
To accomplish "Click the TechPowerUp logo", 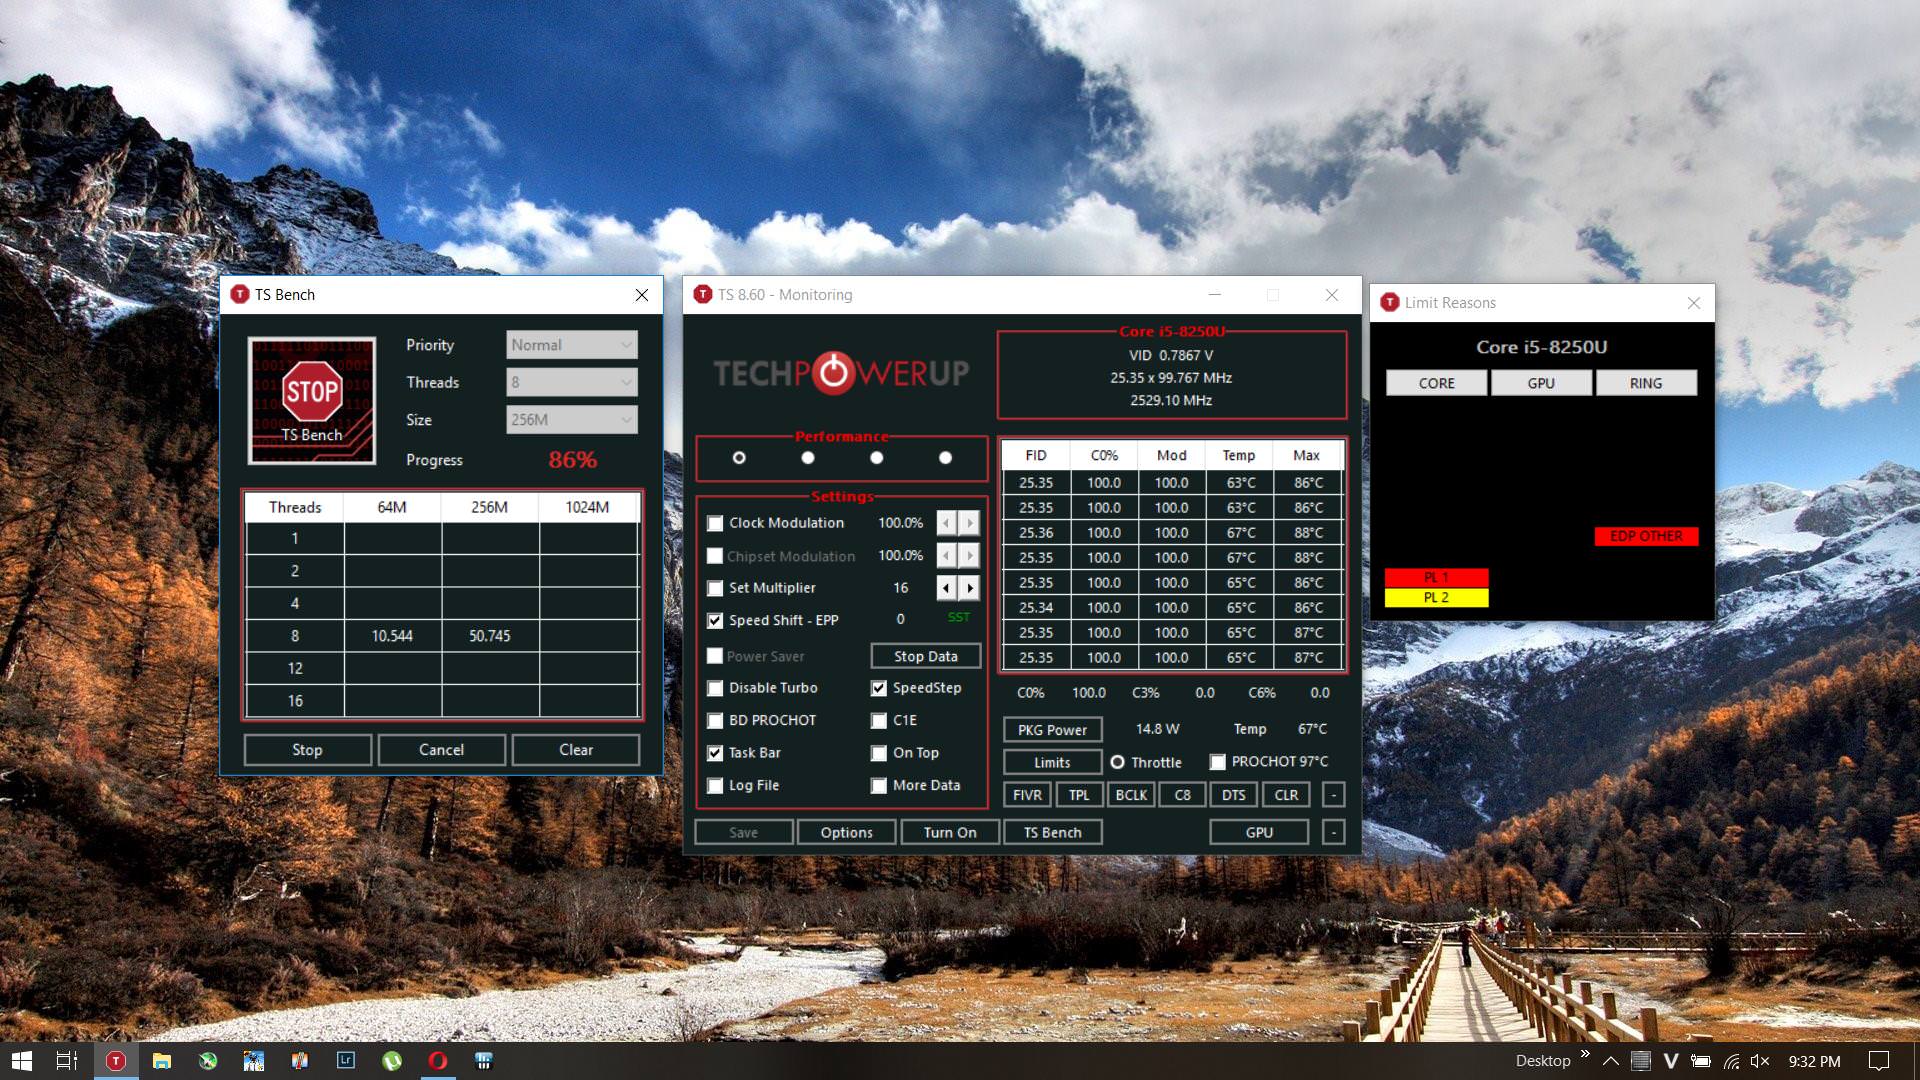I will (841, 373).
